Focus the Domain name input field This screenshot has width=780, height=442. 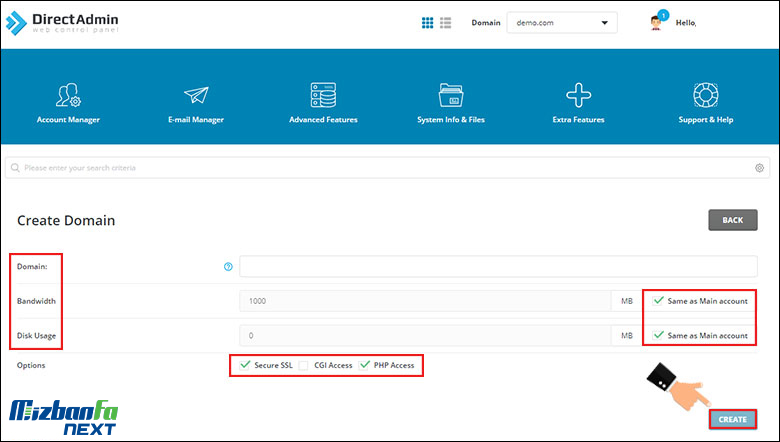[498, 267]
